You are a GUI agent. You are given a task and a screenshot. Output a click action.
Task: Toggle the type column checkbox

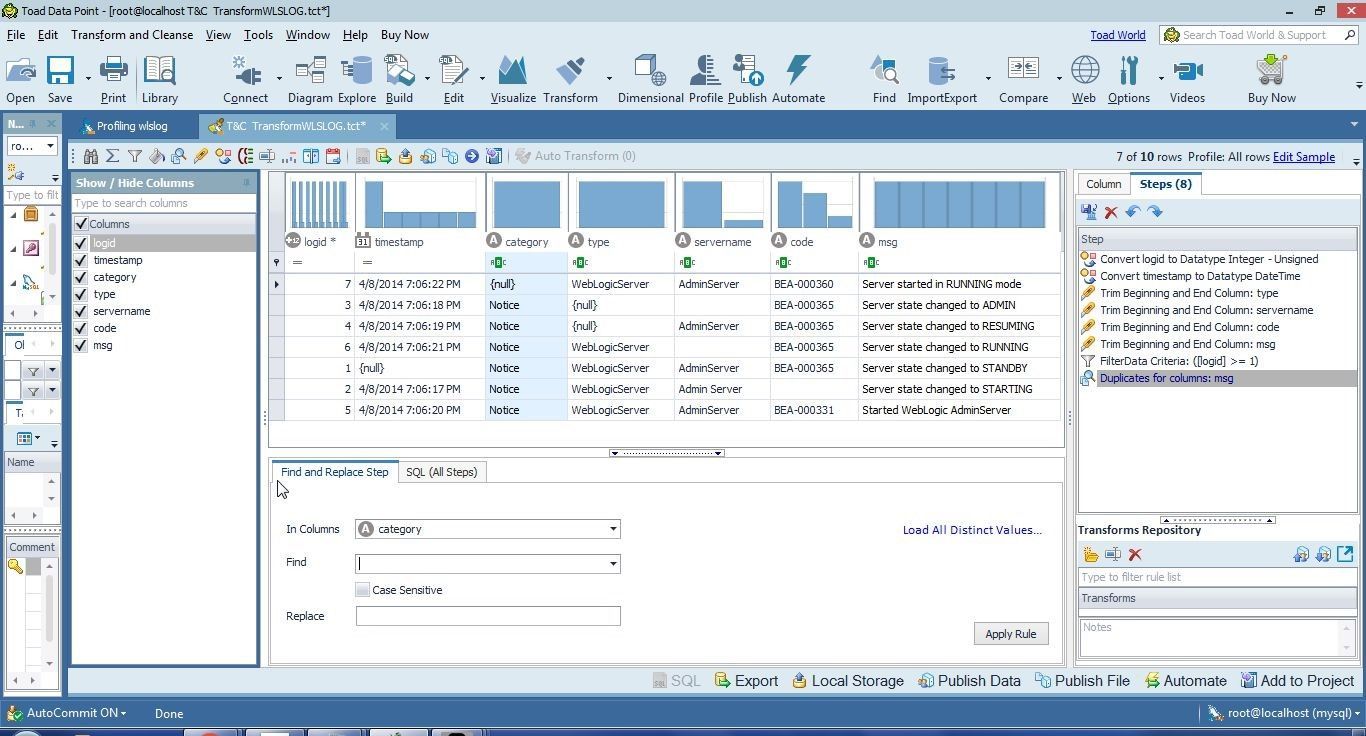pyautogui.click(x=81, y=294)
